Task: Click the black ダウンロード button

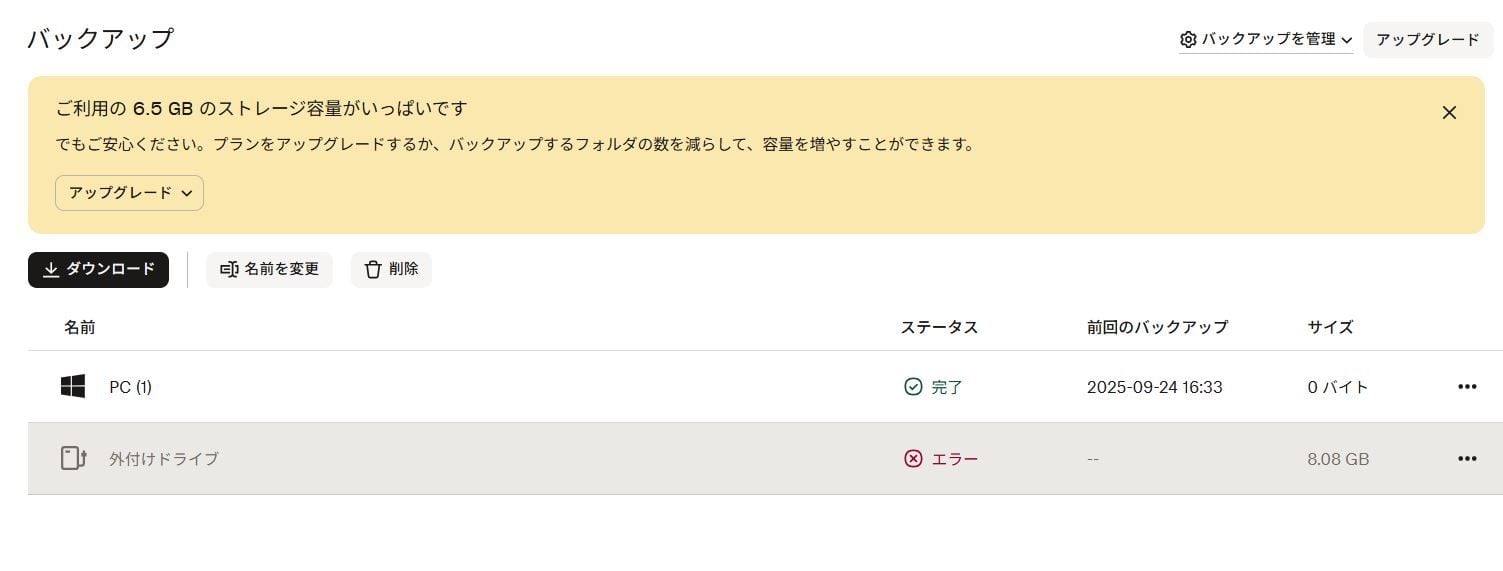Action: (98, 270)
